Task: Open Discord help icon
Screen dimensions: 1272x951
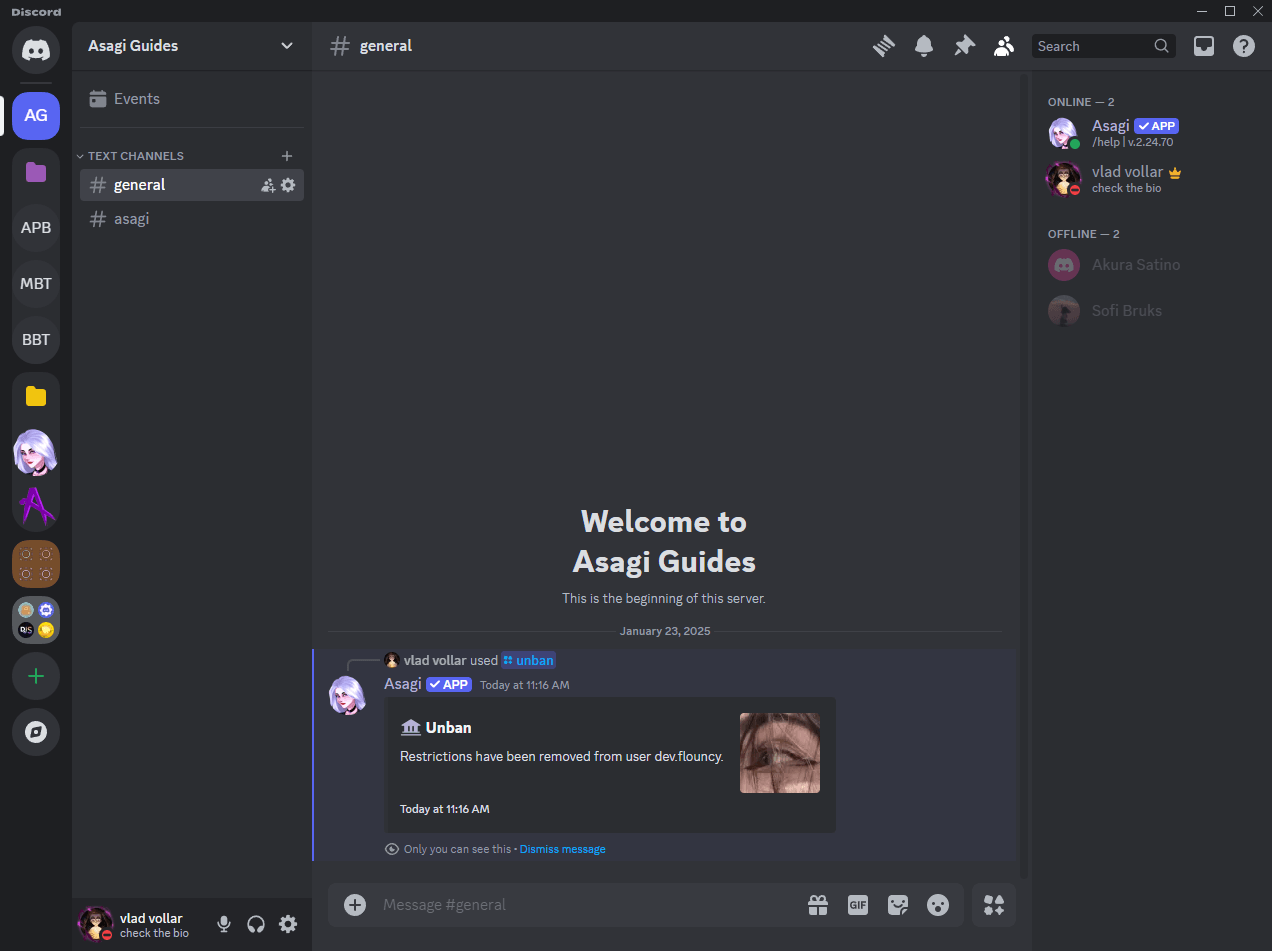Action: [1244, 46]
